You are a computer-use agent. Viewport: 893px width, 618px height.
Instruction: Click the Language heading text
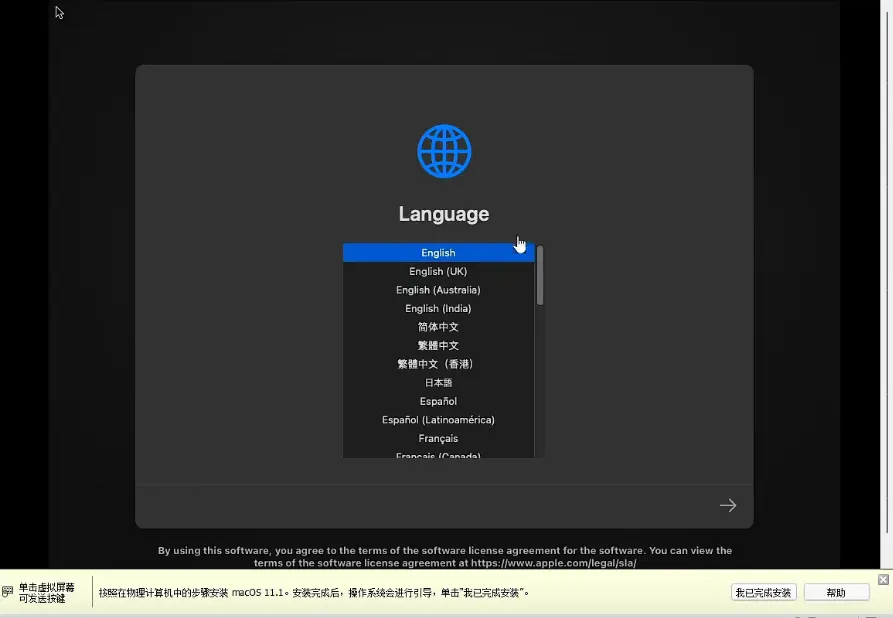[x=444, y=214]
